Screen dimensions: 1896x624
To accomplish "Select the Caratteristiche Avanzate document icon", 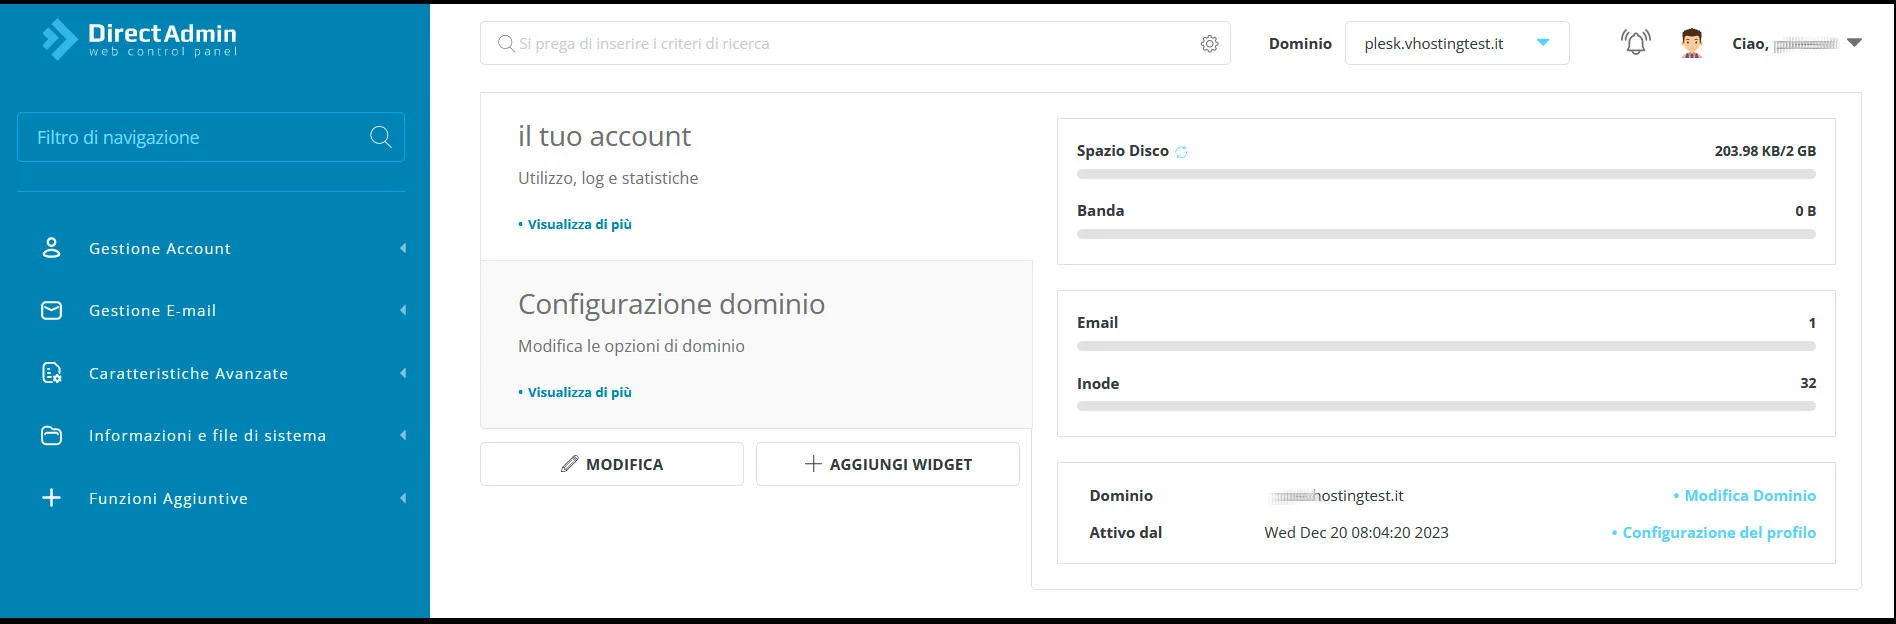I will [x=51, y=373].
